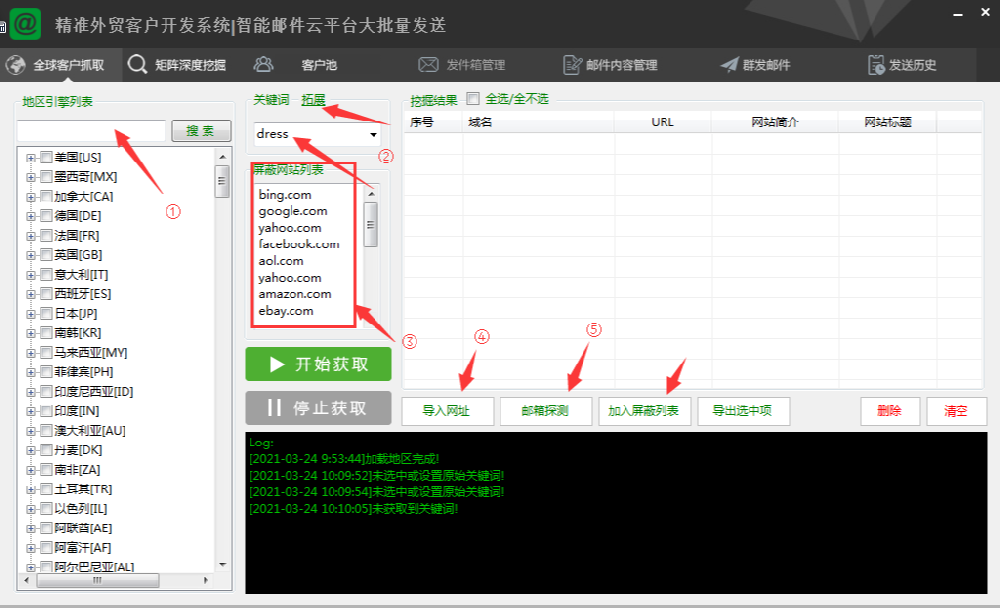Click the envelope icon of 发件箱管理
This screenshot has width=1000, height=608.
tap(428, 64)
